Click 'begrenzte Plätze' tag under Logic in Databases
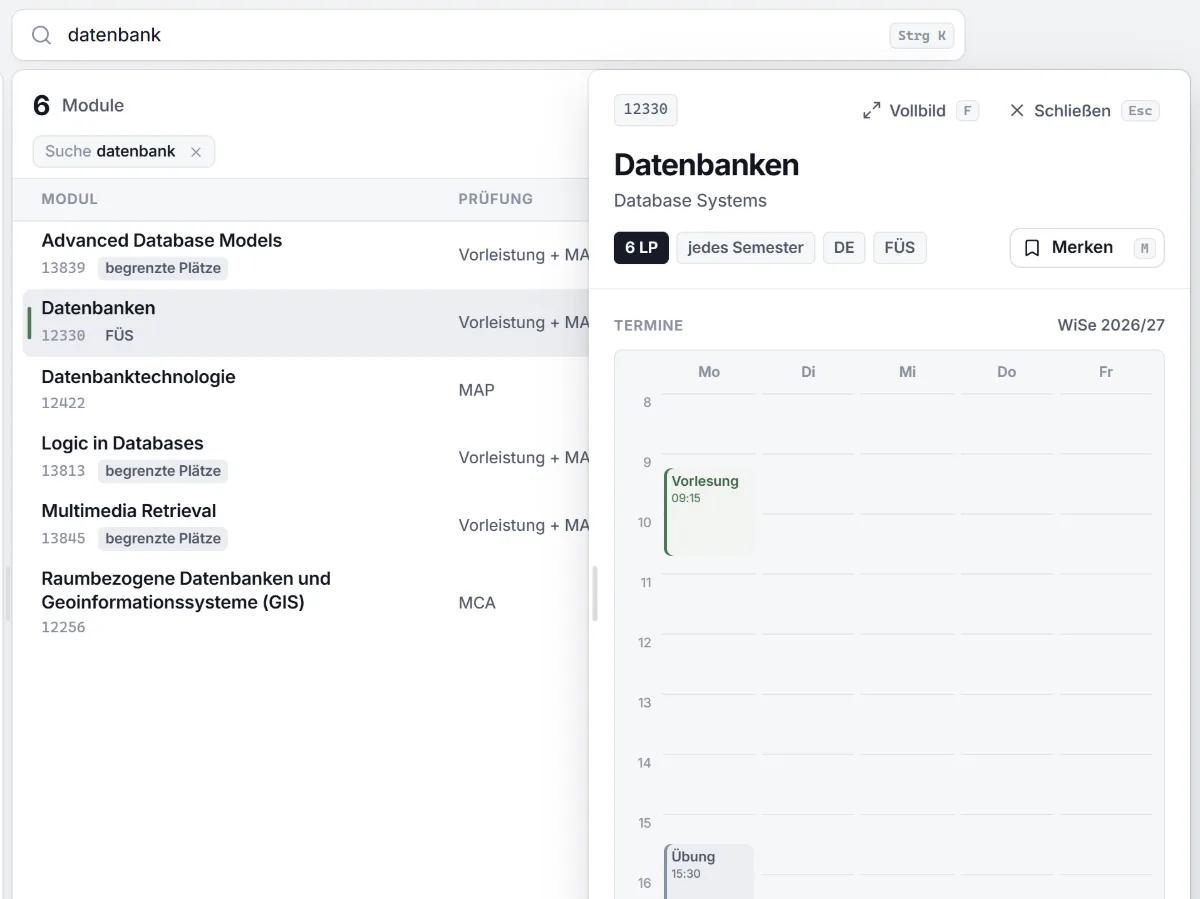Viewport: 1200px width, 899px height. [x=163, y=471]
